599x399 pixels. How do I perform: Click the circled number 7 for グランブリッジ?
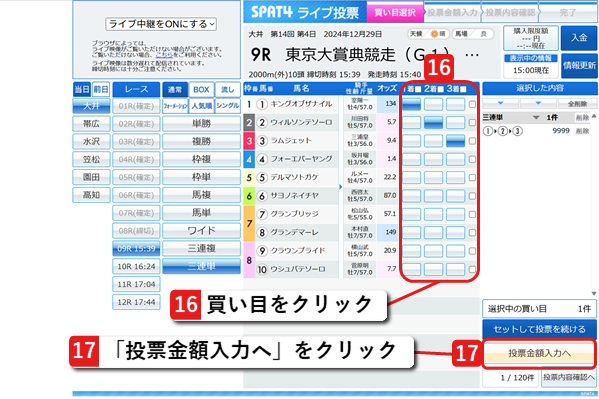click(x=262, y=214)
